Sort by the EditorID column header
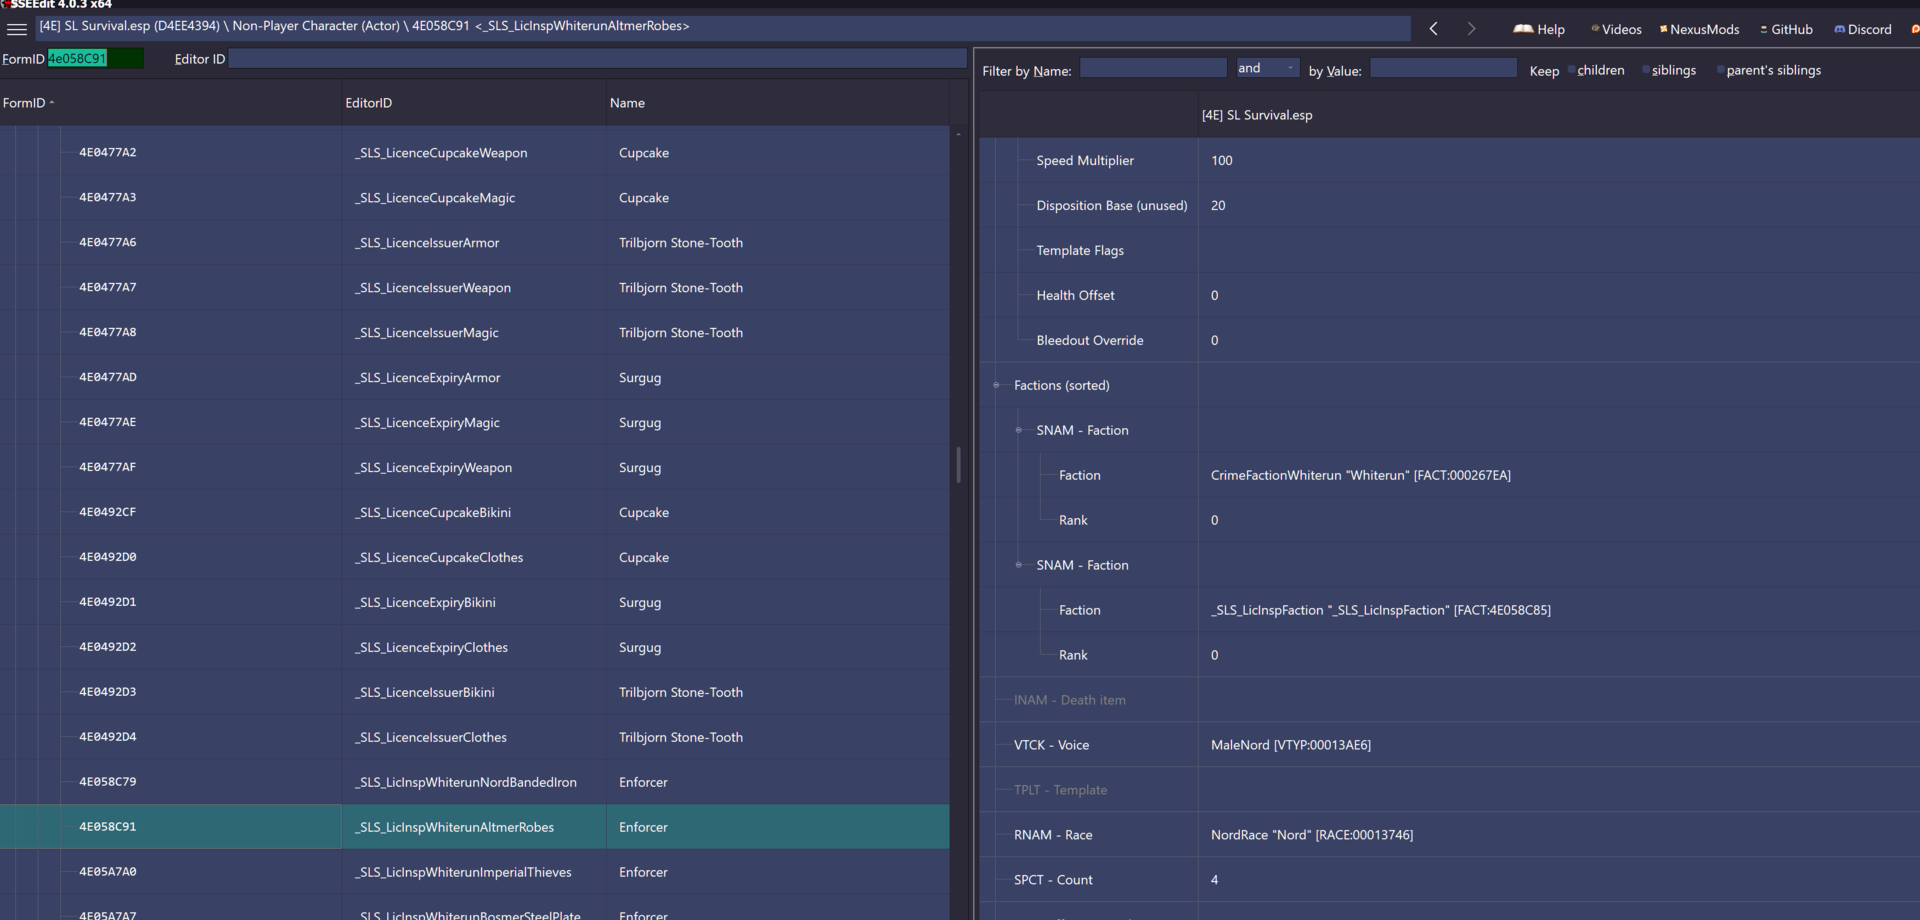The image size is (1920, 920). 474,103
